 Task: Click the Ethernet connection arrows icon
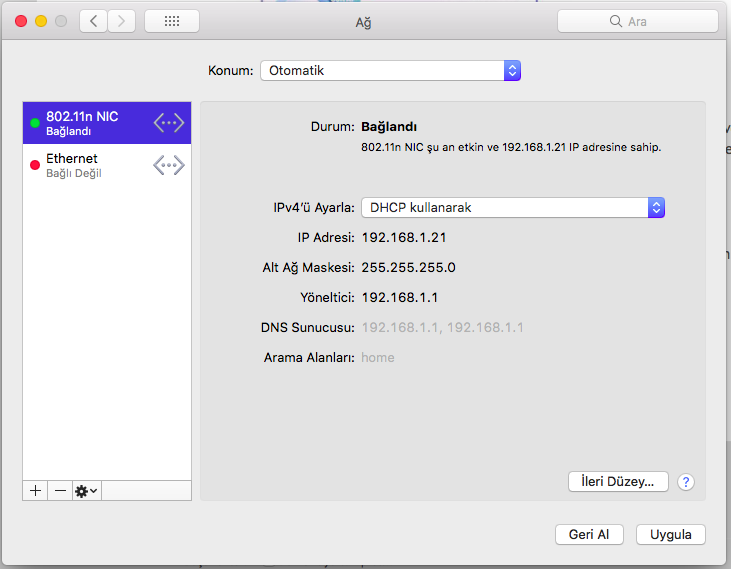click(x=169, y=165)
